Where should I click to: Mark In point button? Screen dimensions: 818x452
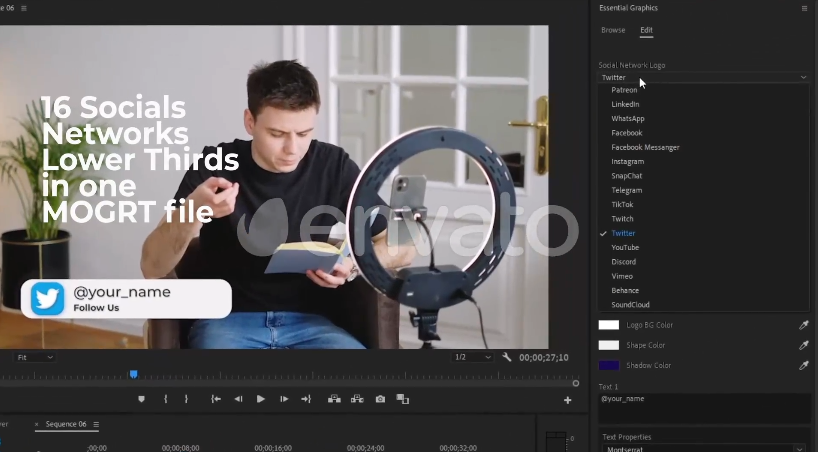(x=165, y=399)
